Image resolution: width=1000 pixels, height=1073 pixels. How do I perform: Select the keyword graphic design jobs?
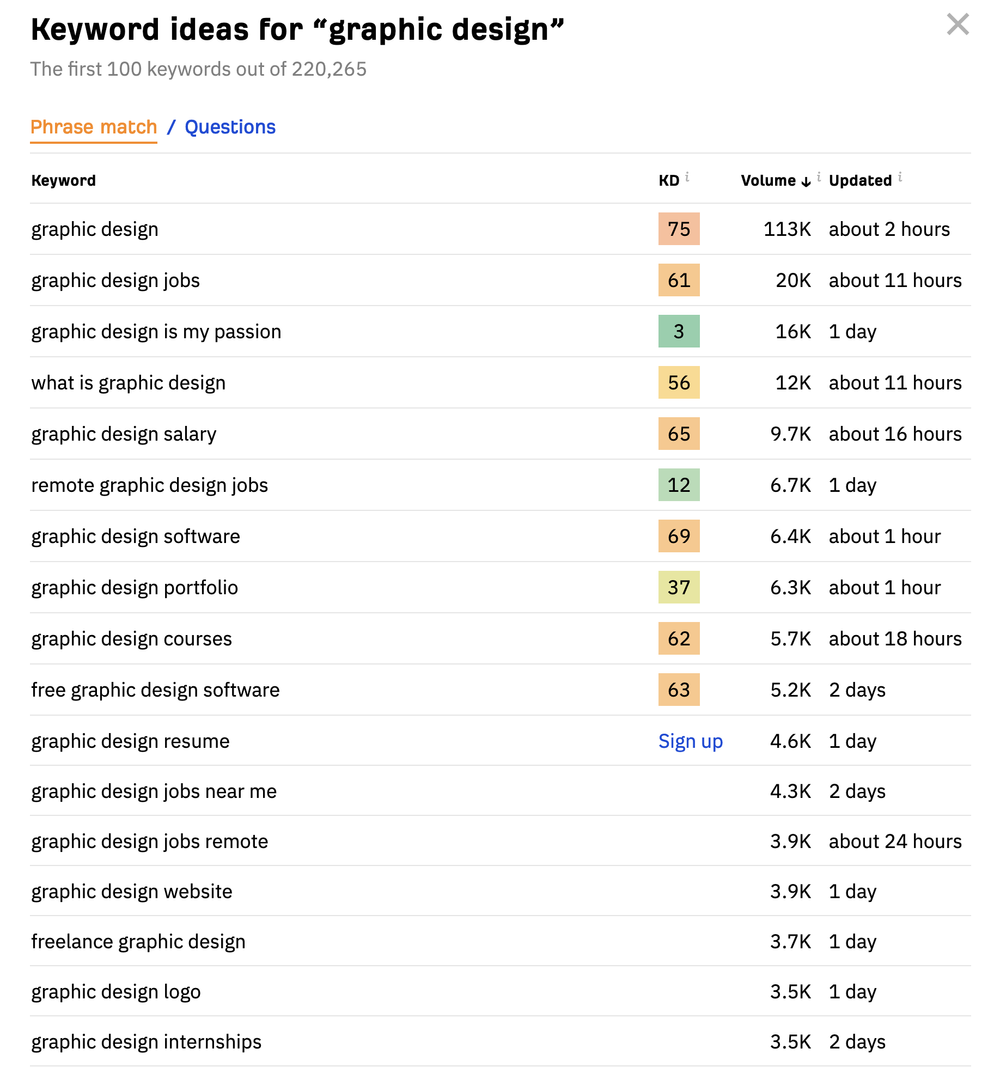point(116,281)
